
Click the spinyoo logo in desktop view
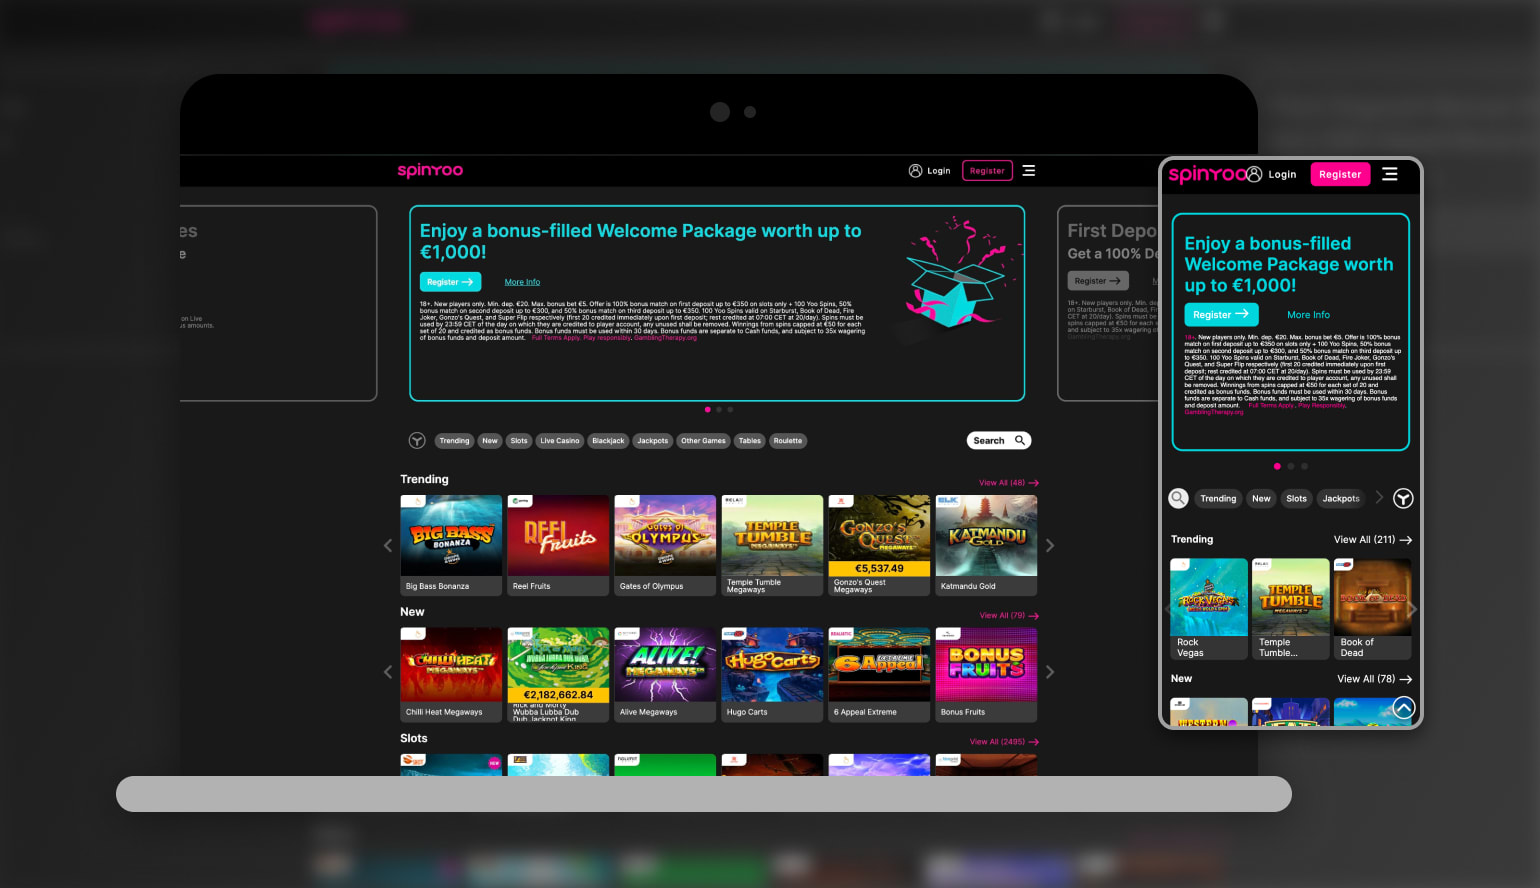(430, 170)
